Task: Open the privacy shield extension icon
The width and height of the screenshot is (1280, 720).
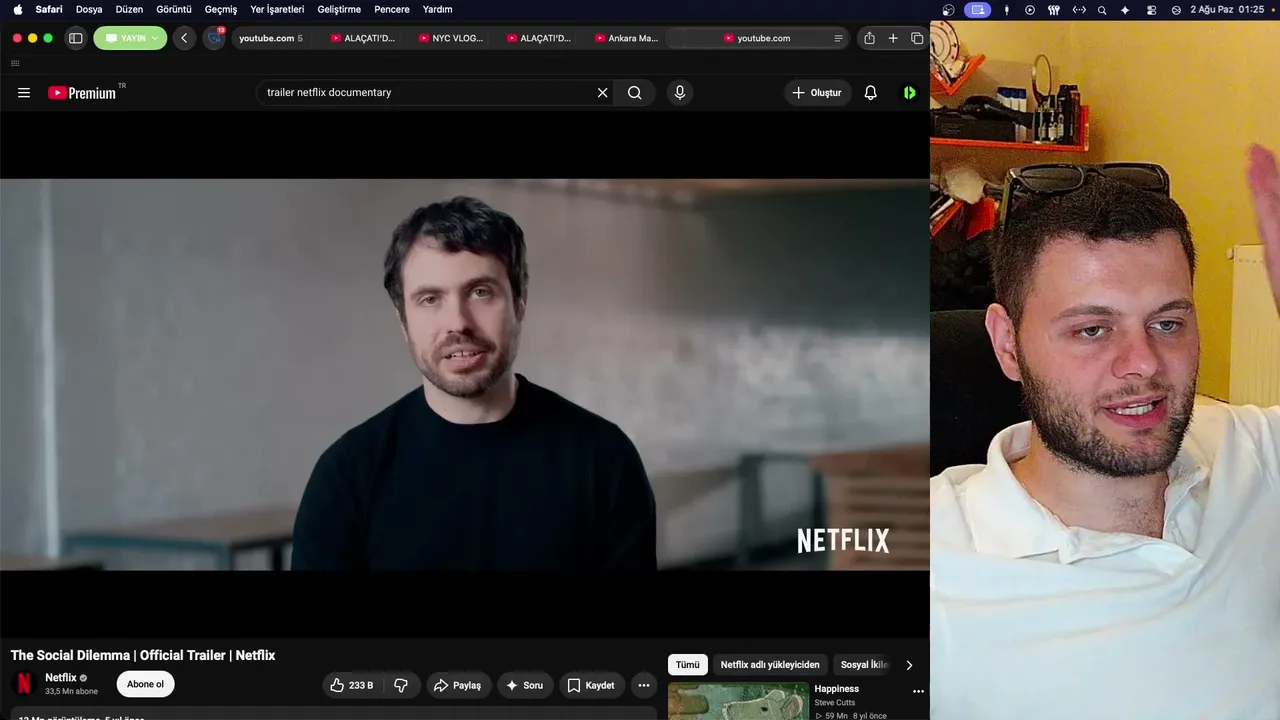Action: click(x=214, y=38)
